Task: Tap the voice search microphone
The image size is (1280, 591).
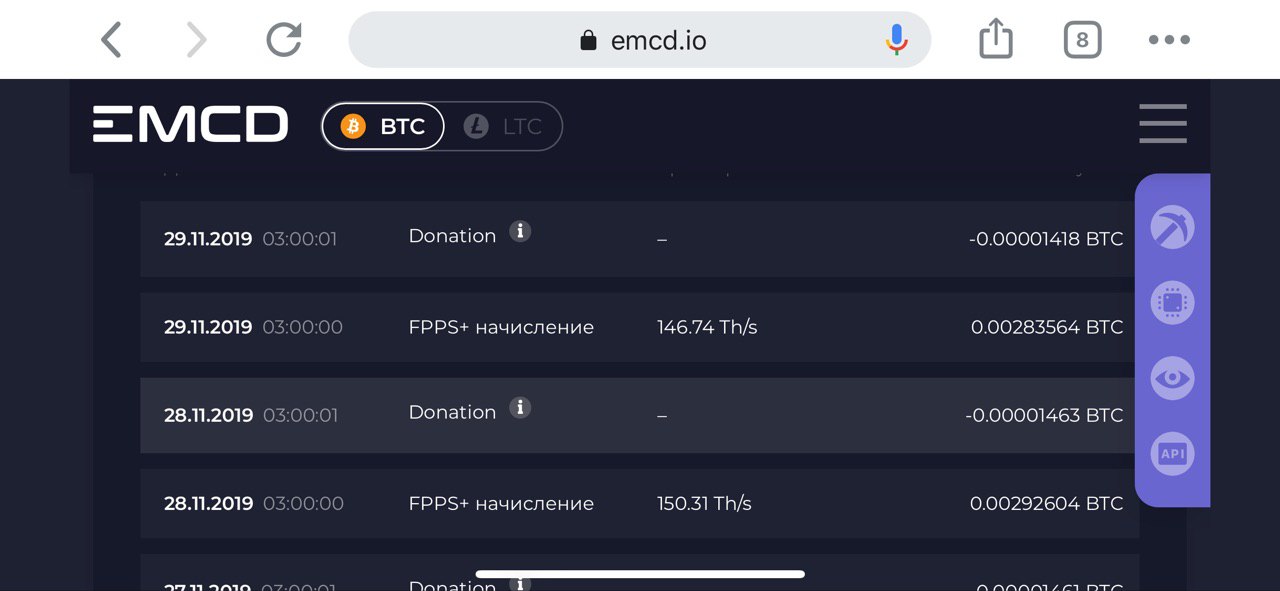Action: (897, 40)
